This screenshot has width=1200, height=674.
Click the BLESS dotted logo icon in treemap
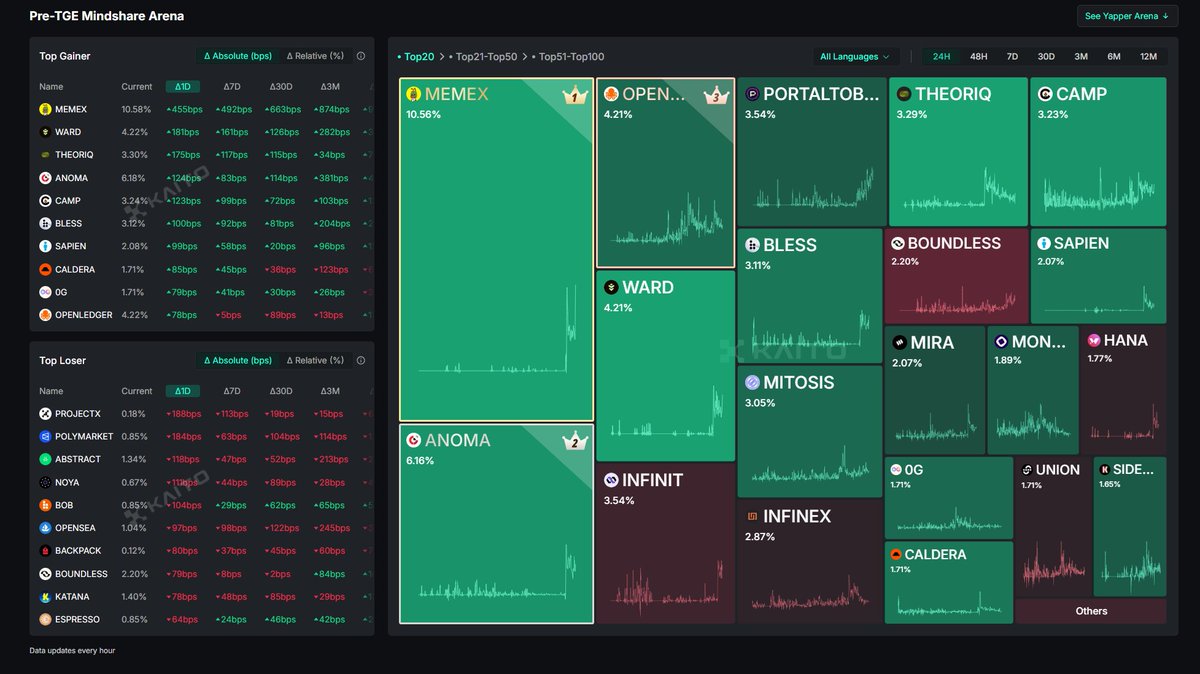click(x=752, y=245)
